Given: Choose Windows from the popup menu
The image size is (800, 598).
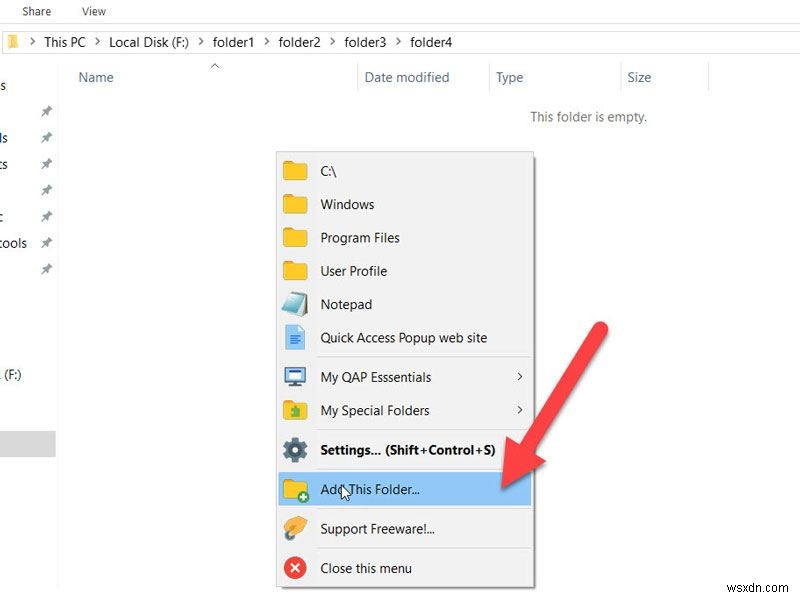Looking at the screenshot, I should pos(405,205).
